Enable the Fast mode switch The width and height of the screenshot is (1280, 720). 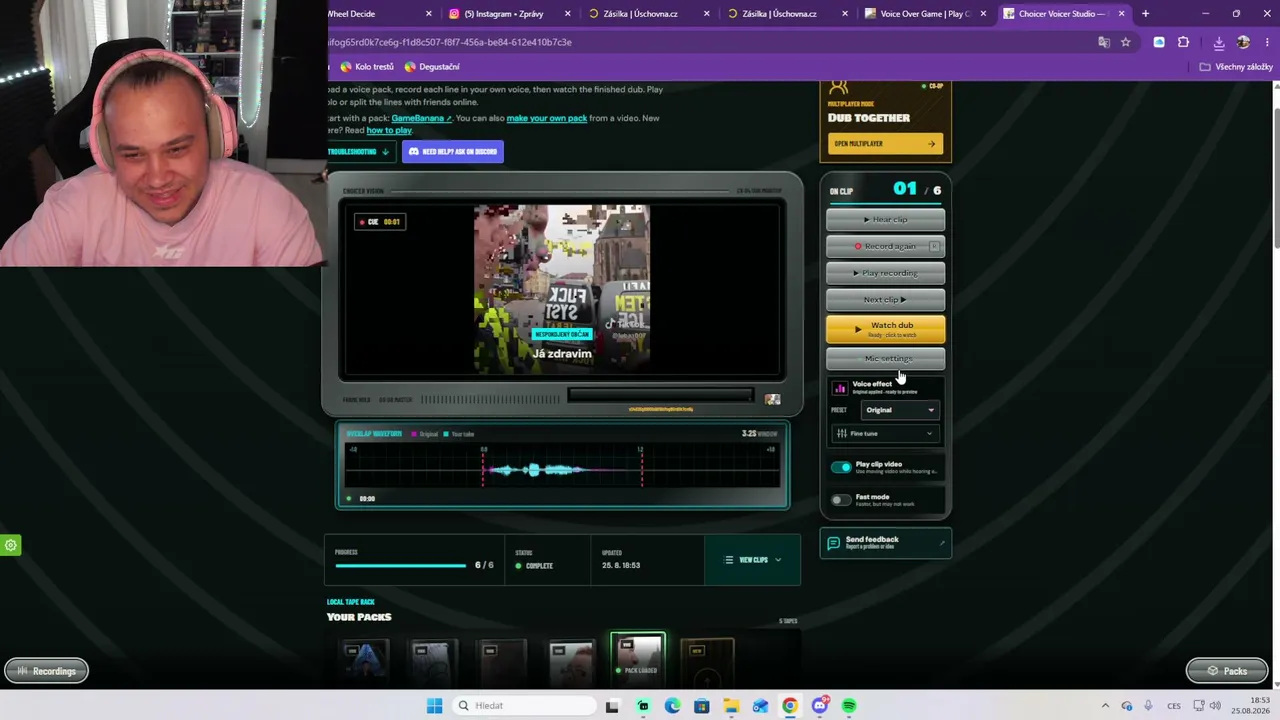(x=841, y=500)
